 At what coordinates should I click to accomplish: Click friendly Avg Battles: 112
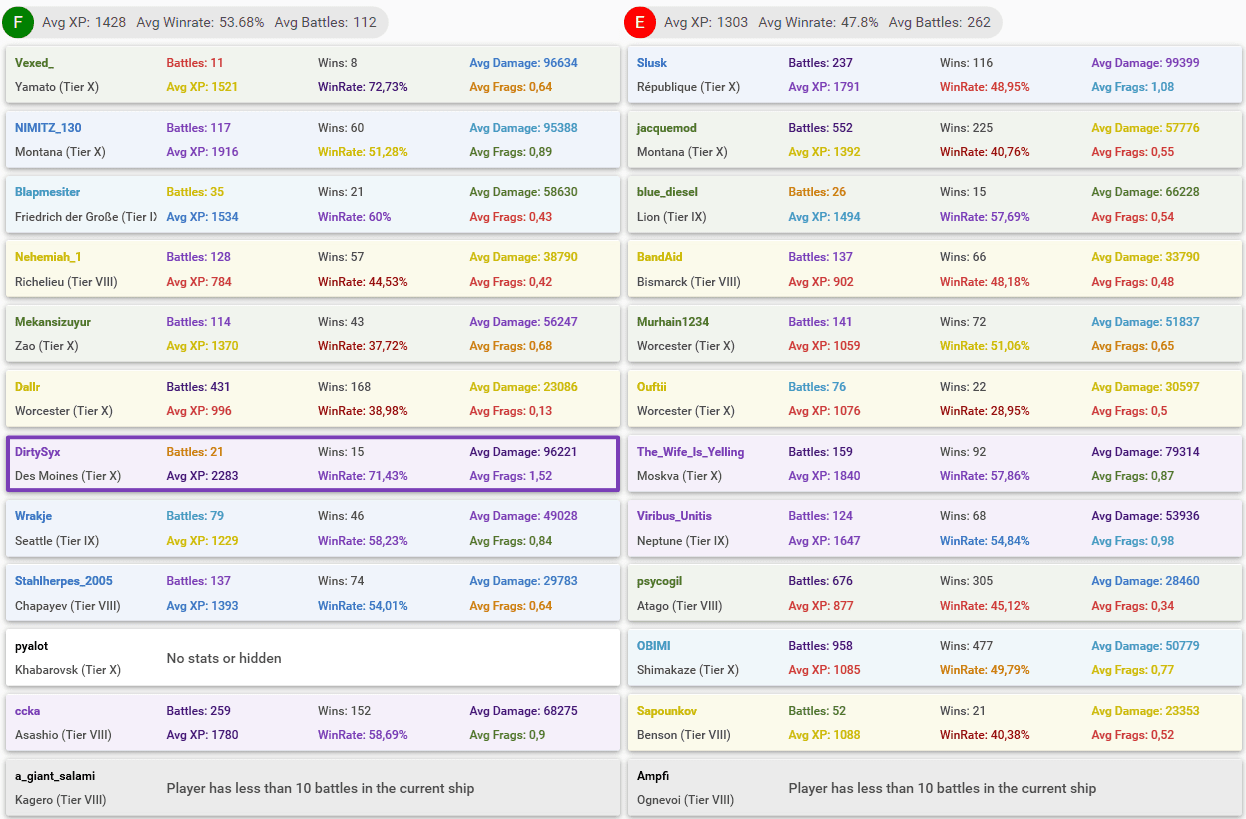[x=325, y=22]
